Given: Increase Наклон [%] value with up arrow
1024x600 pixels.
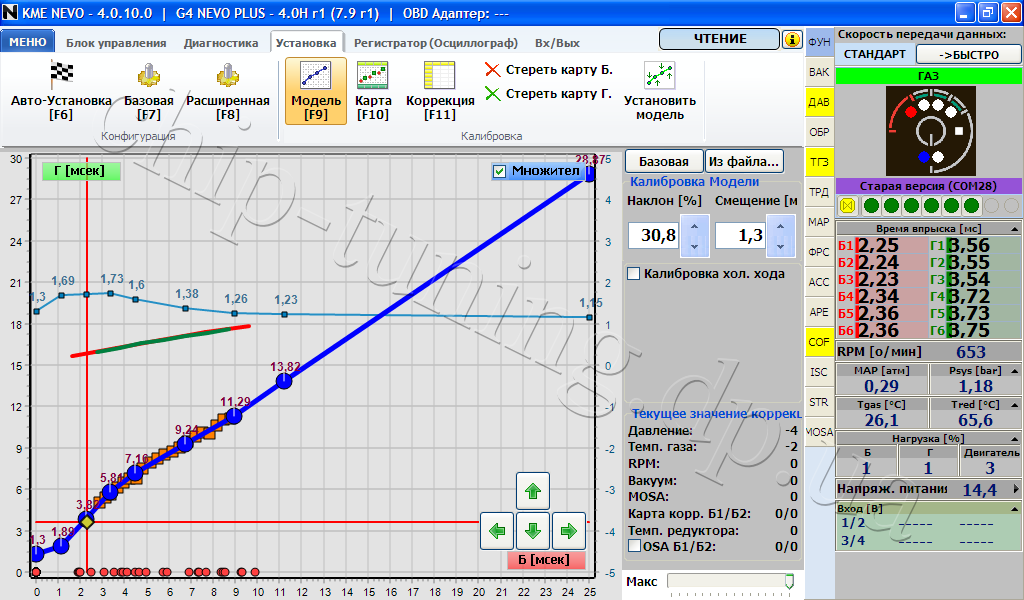Looking at the screenshot, I should click(x=694, y=227).
